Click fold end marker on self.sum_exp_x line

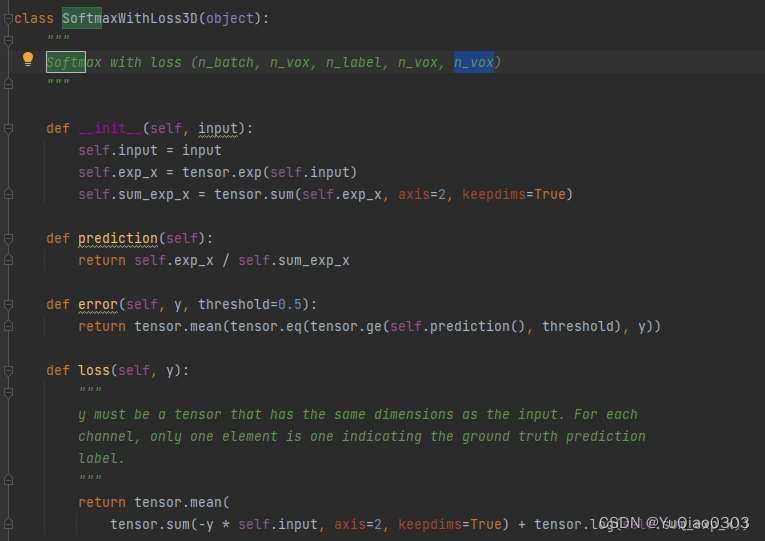coord(8,194)
